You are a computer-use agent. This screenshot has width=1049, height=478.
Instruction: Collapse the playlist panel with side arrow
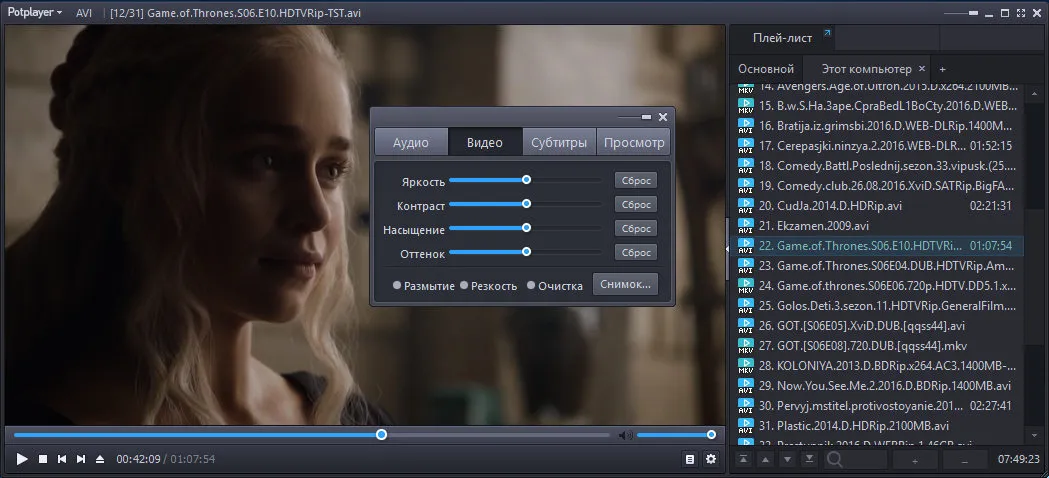[727, 248]
